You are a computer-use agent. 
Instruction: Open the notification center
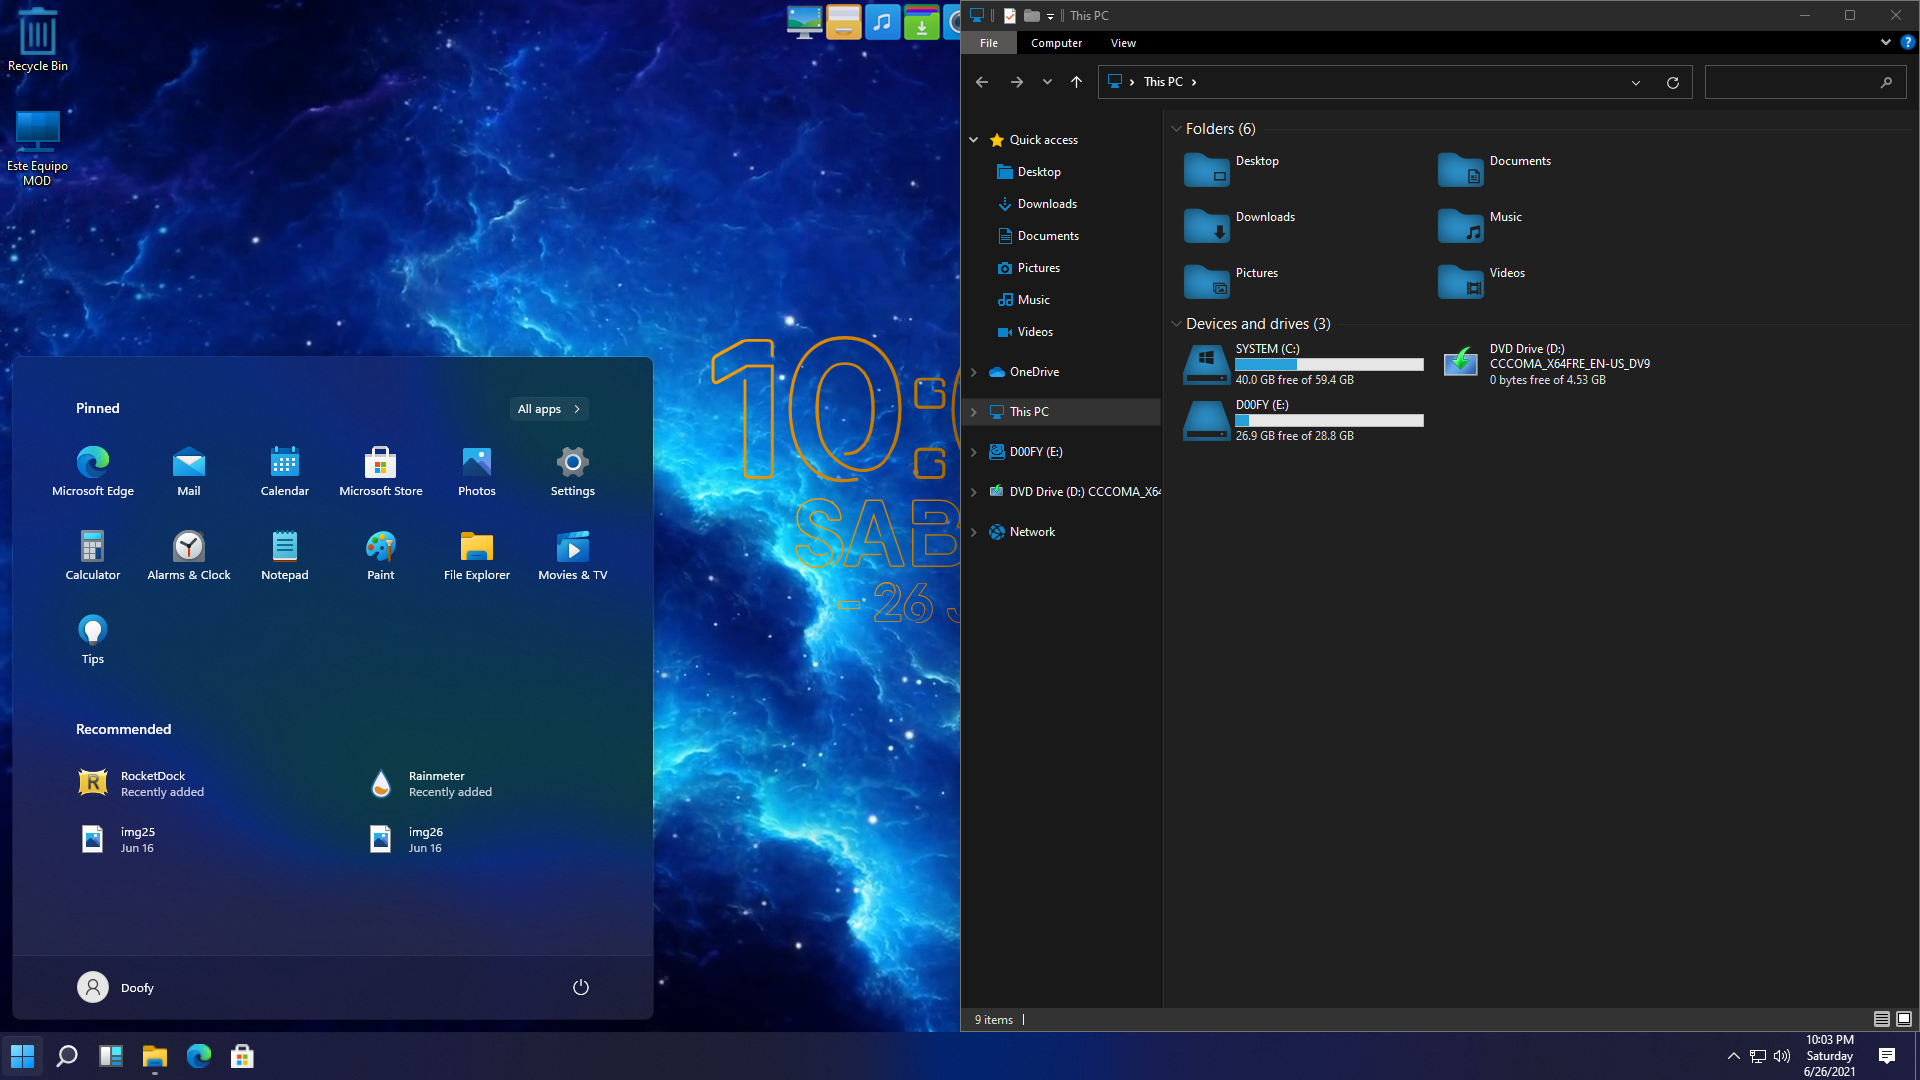coord(1887,1056)
